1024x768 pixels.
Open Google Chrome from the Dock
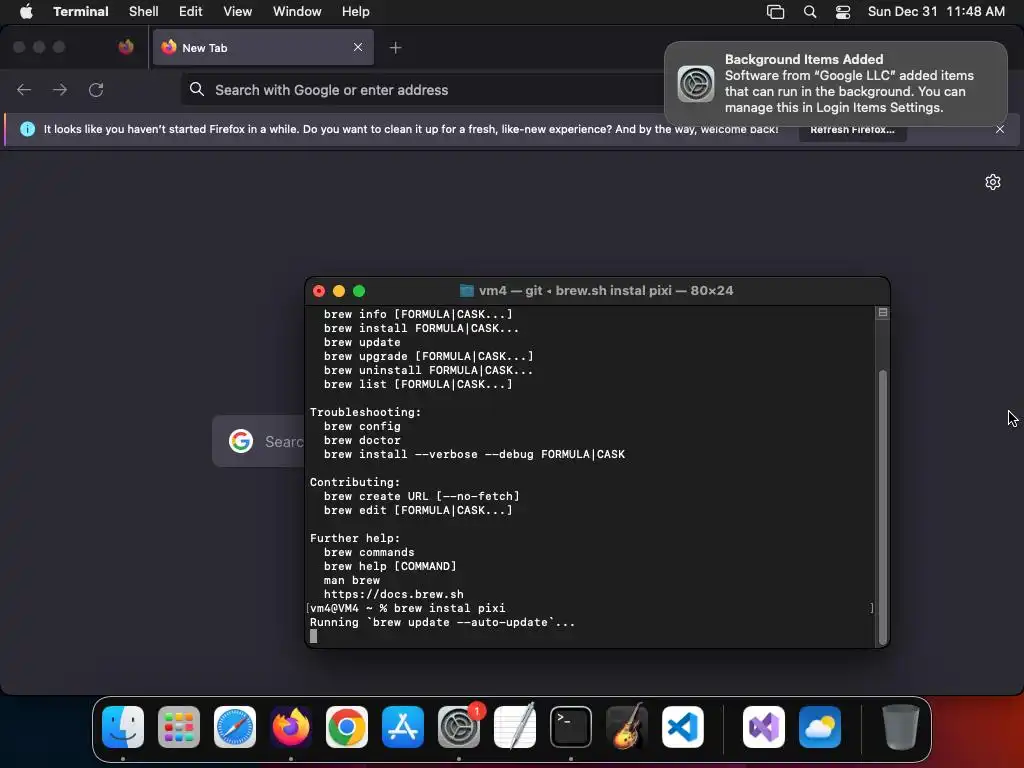[347, 726]
